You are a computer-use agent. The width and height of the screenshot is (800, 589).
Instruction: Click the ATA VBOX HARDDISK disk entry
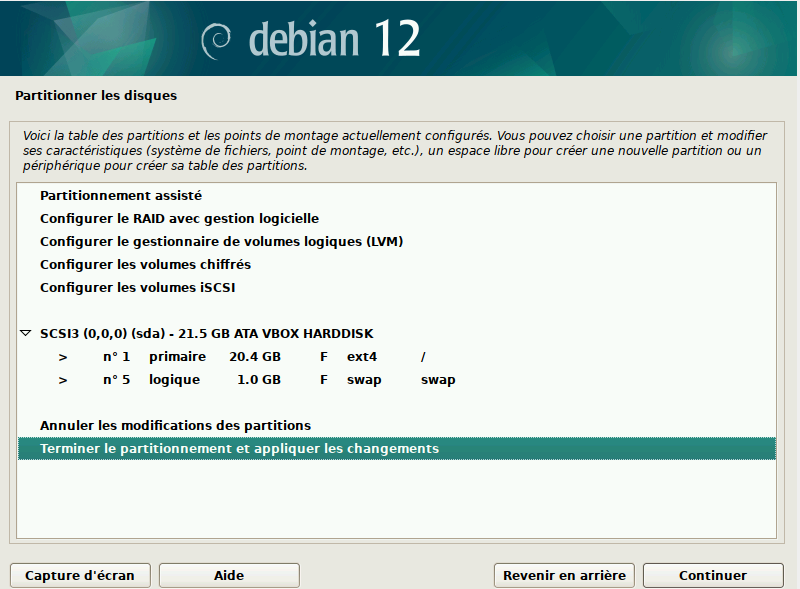click(205, 333)
